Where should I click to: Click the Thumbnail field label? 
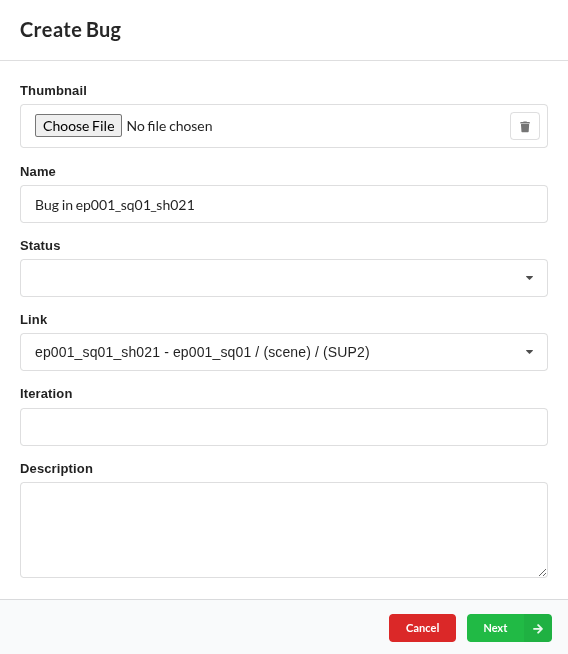click(x=53, y=91)
